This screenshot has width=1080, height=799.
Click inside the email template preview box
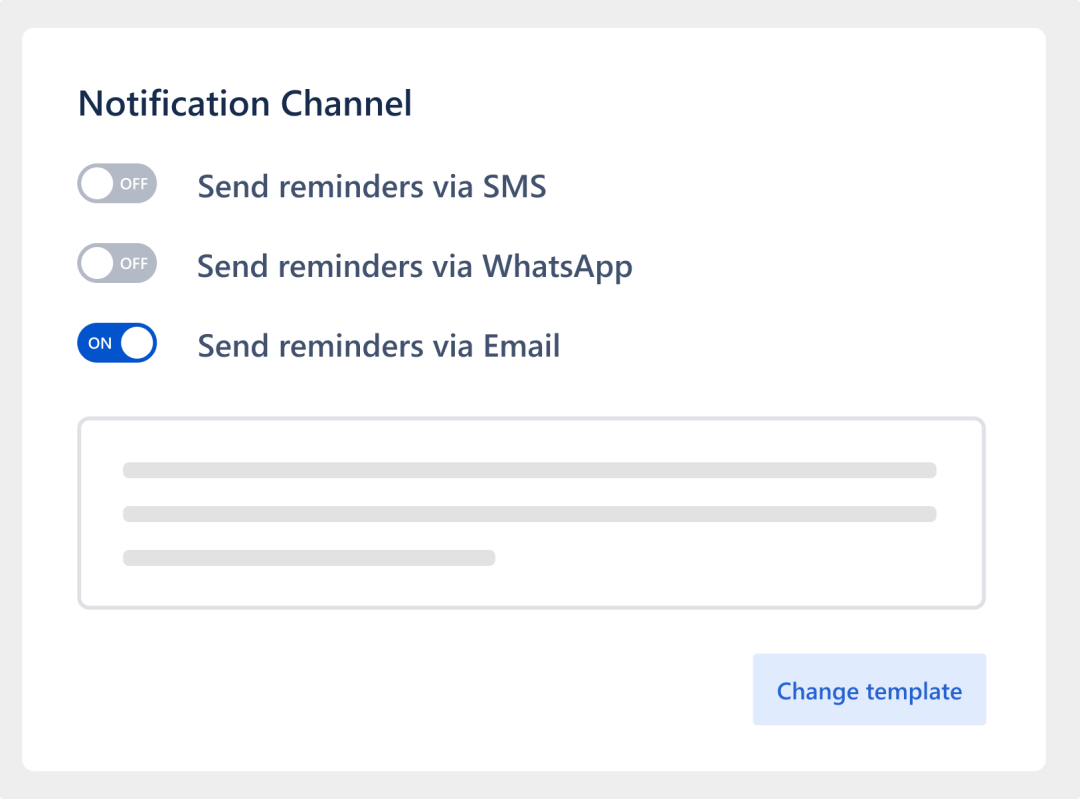point(531,513)
